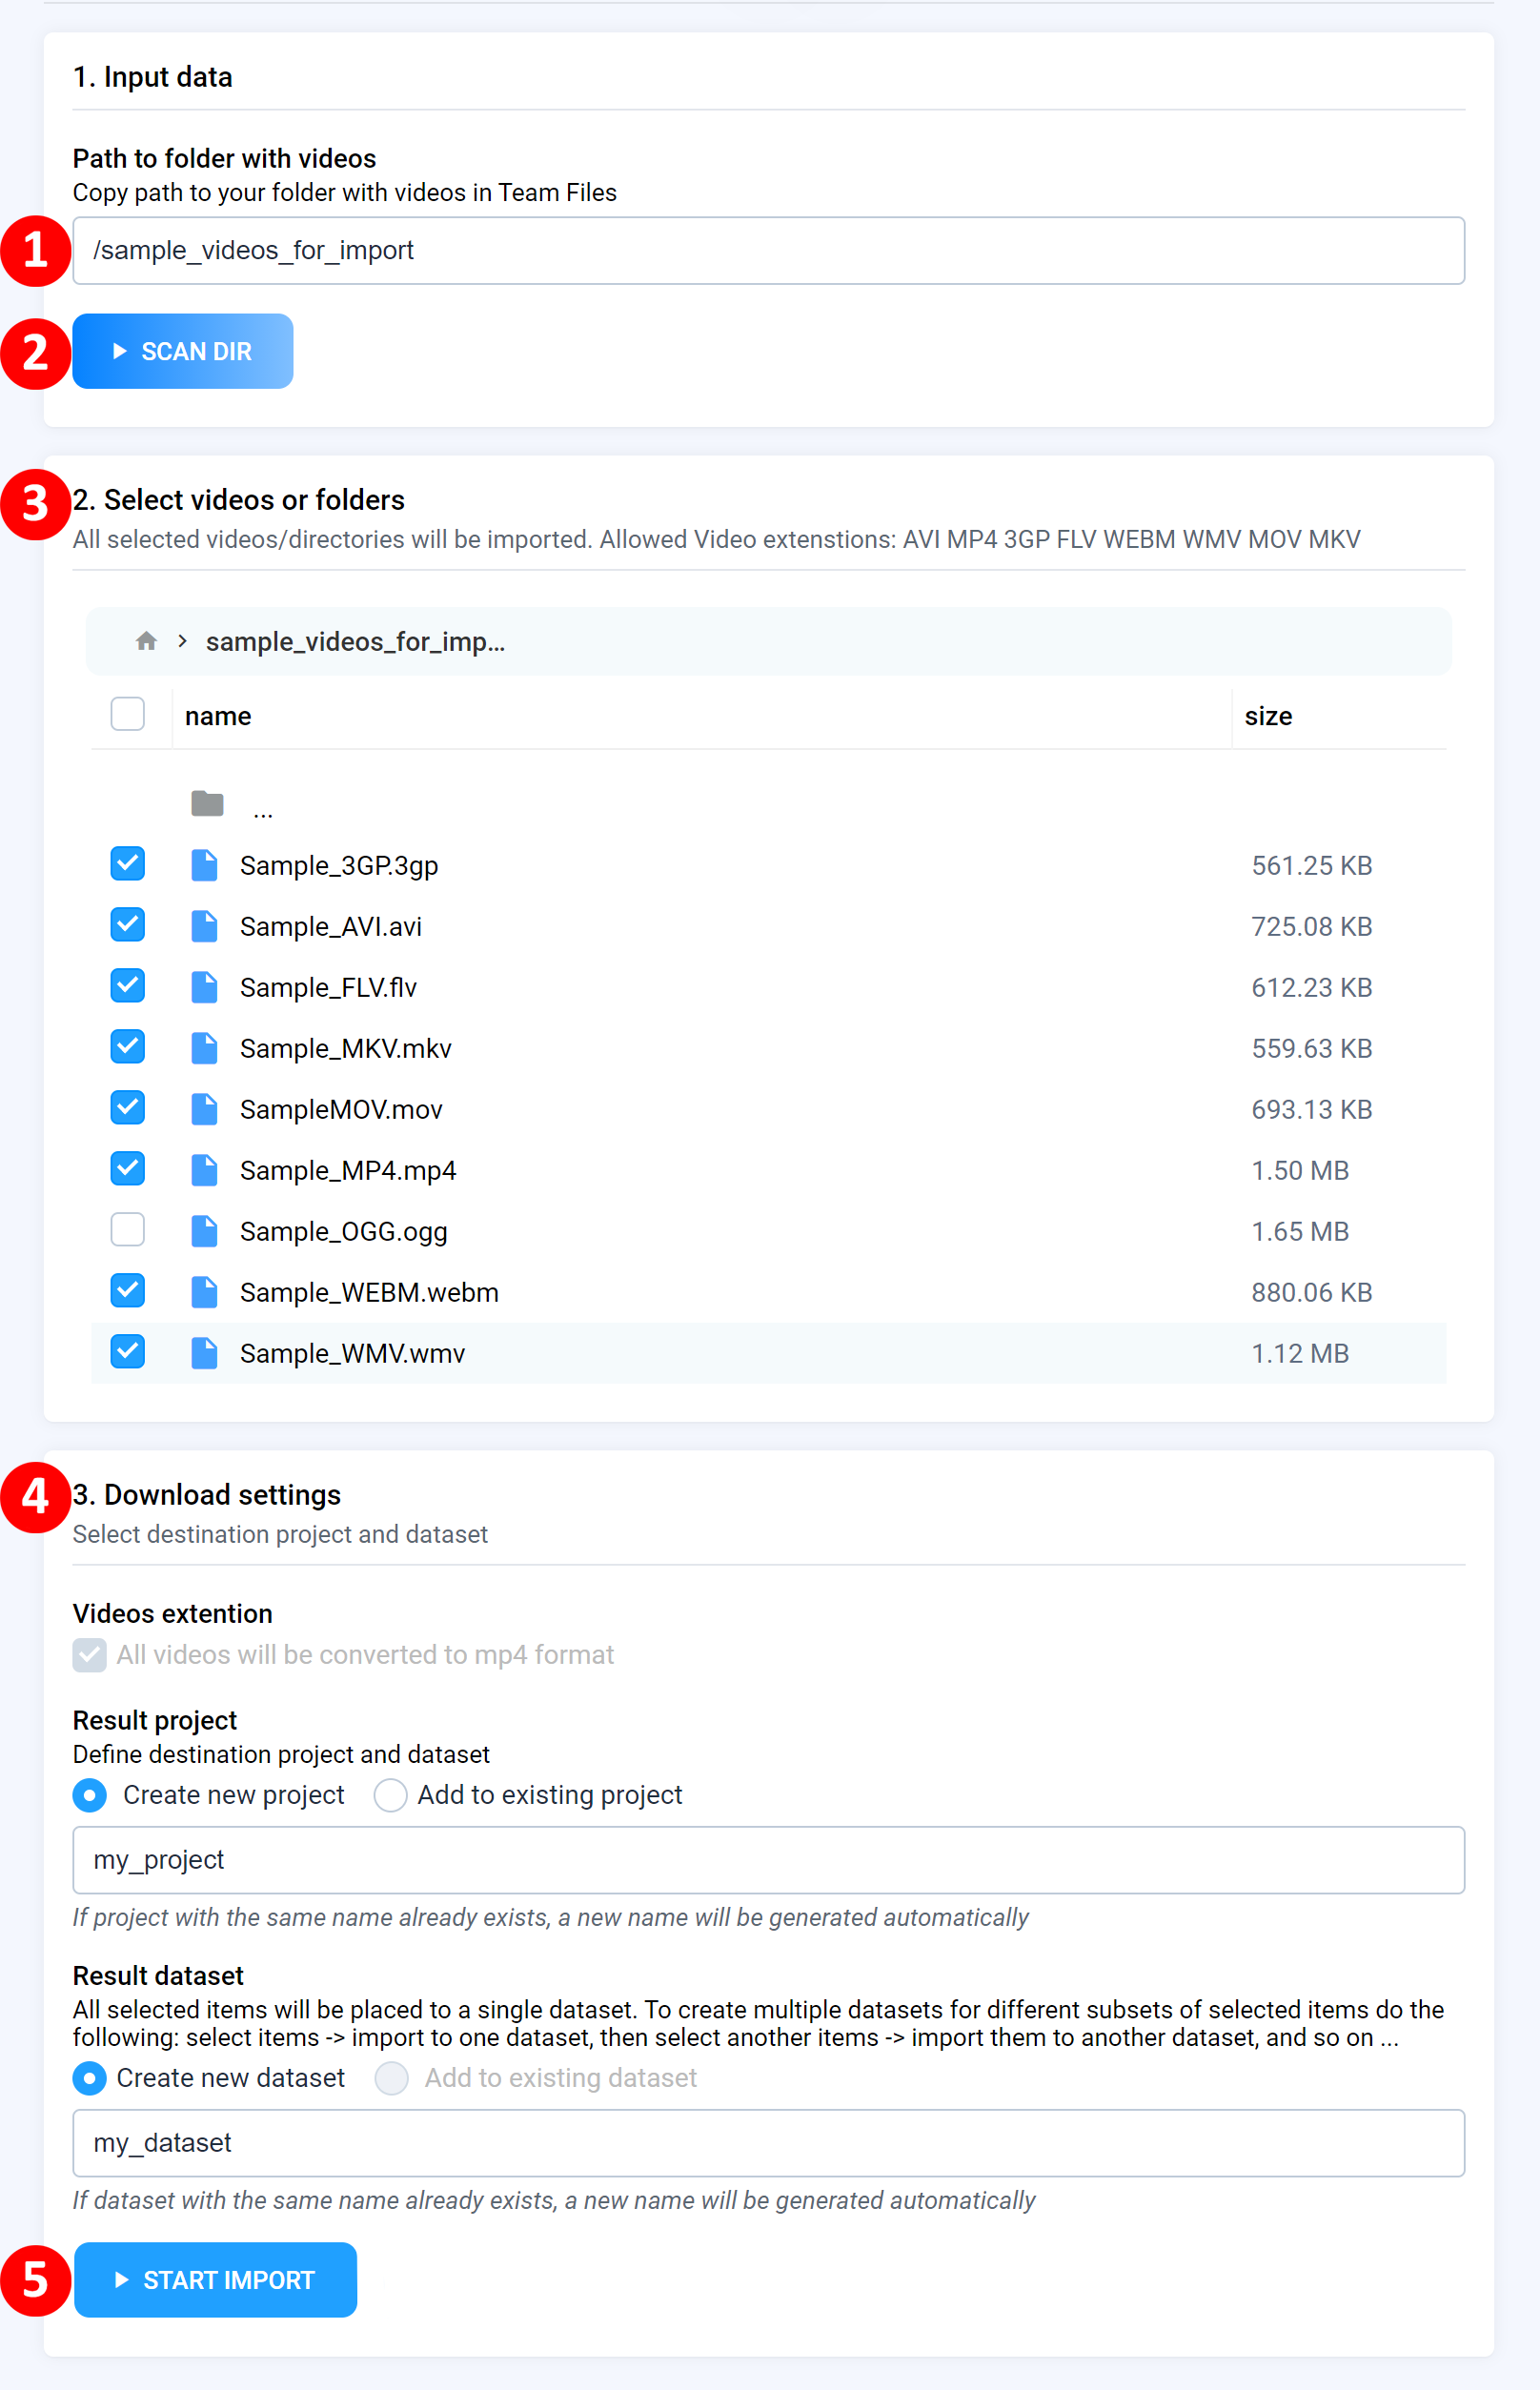Click the play icon inside START IMPORT button
The image size is (1540, 2390).
point(122,2279)
